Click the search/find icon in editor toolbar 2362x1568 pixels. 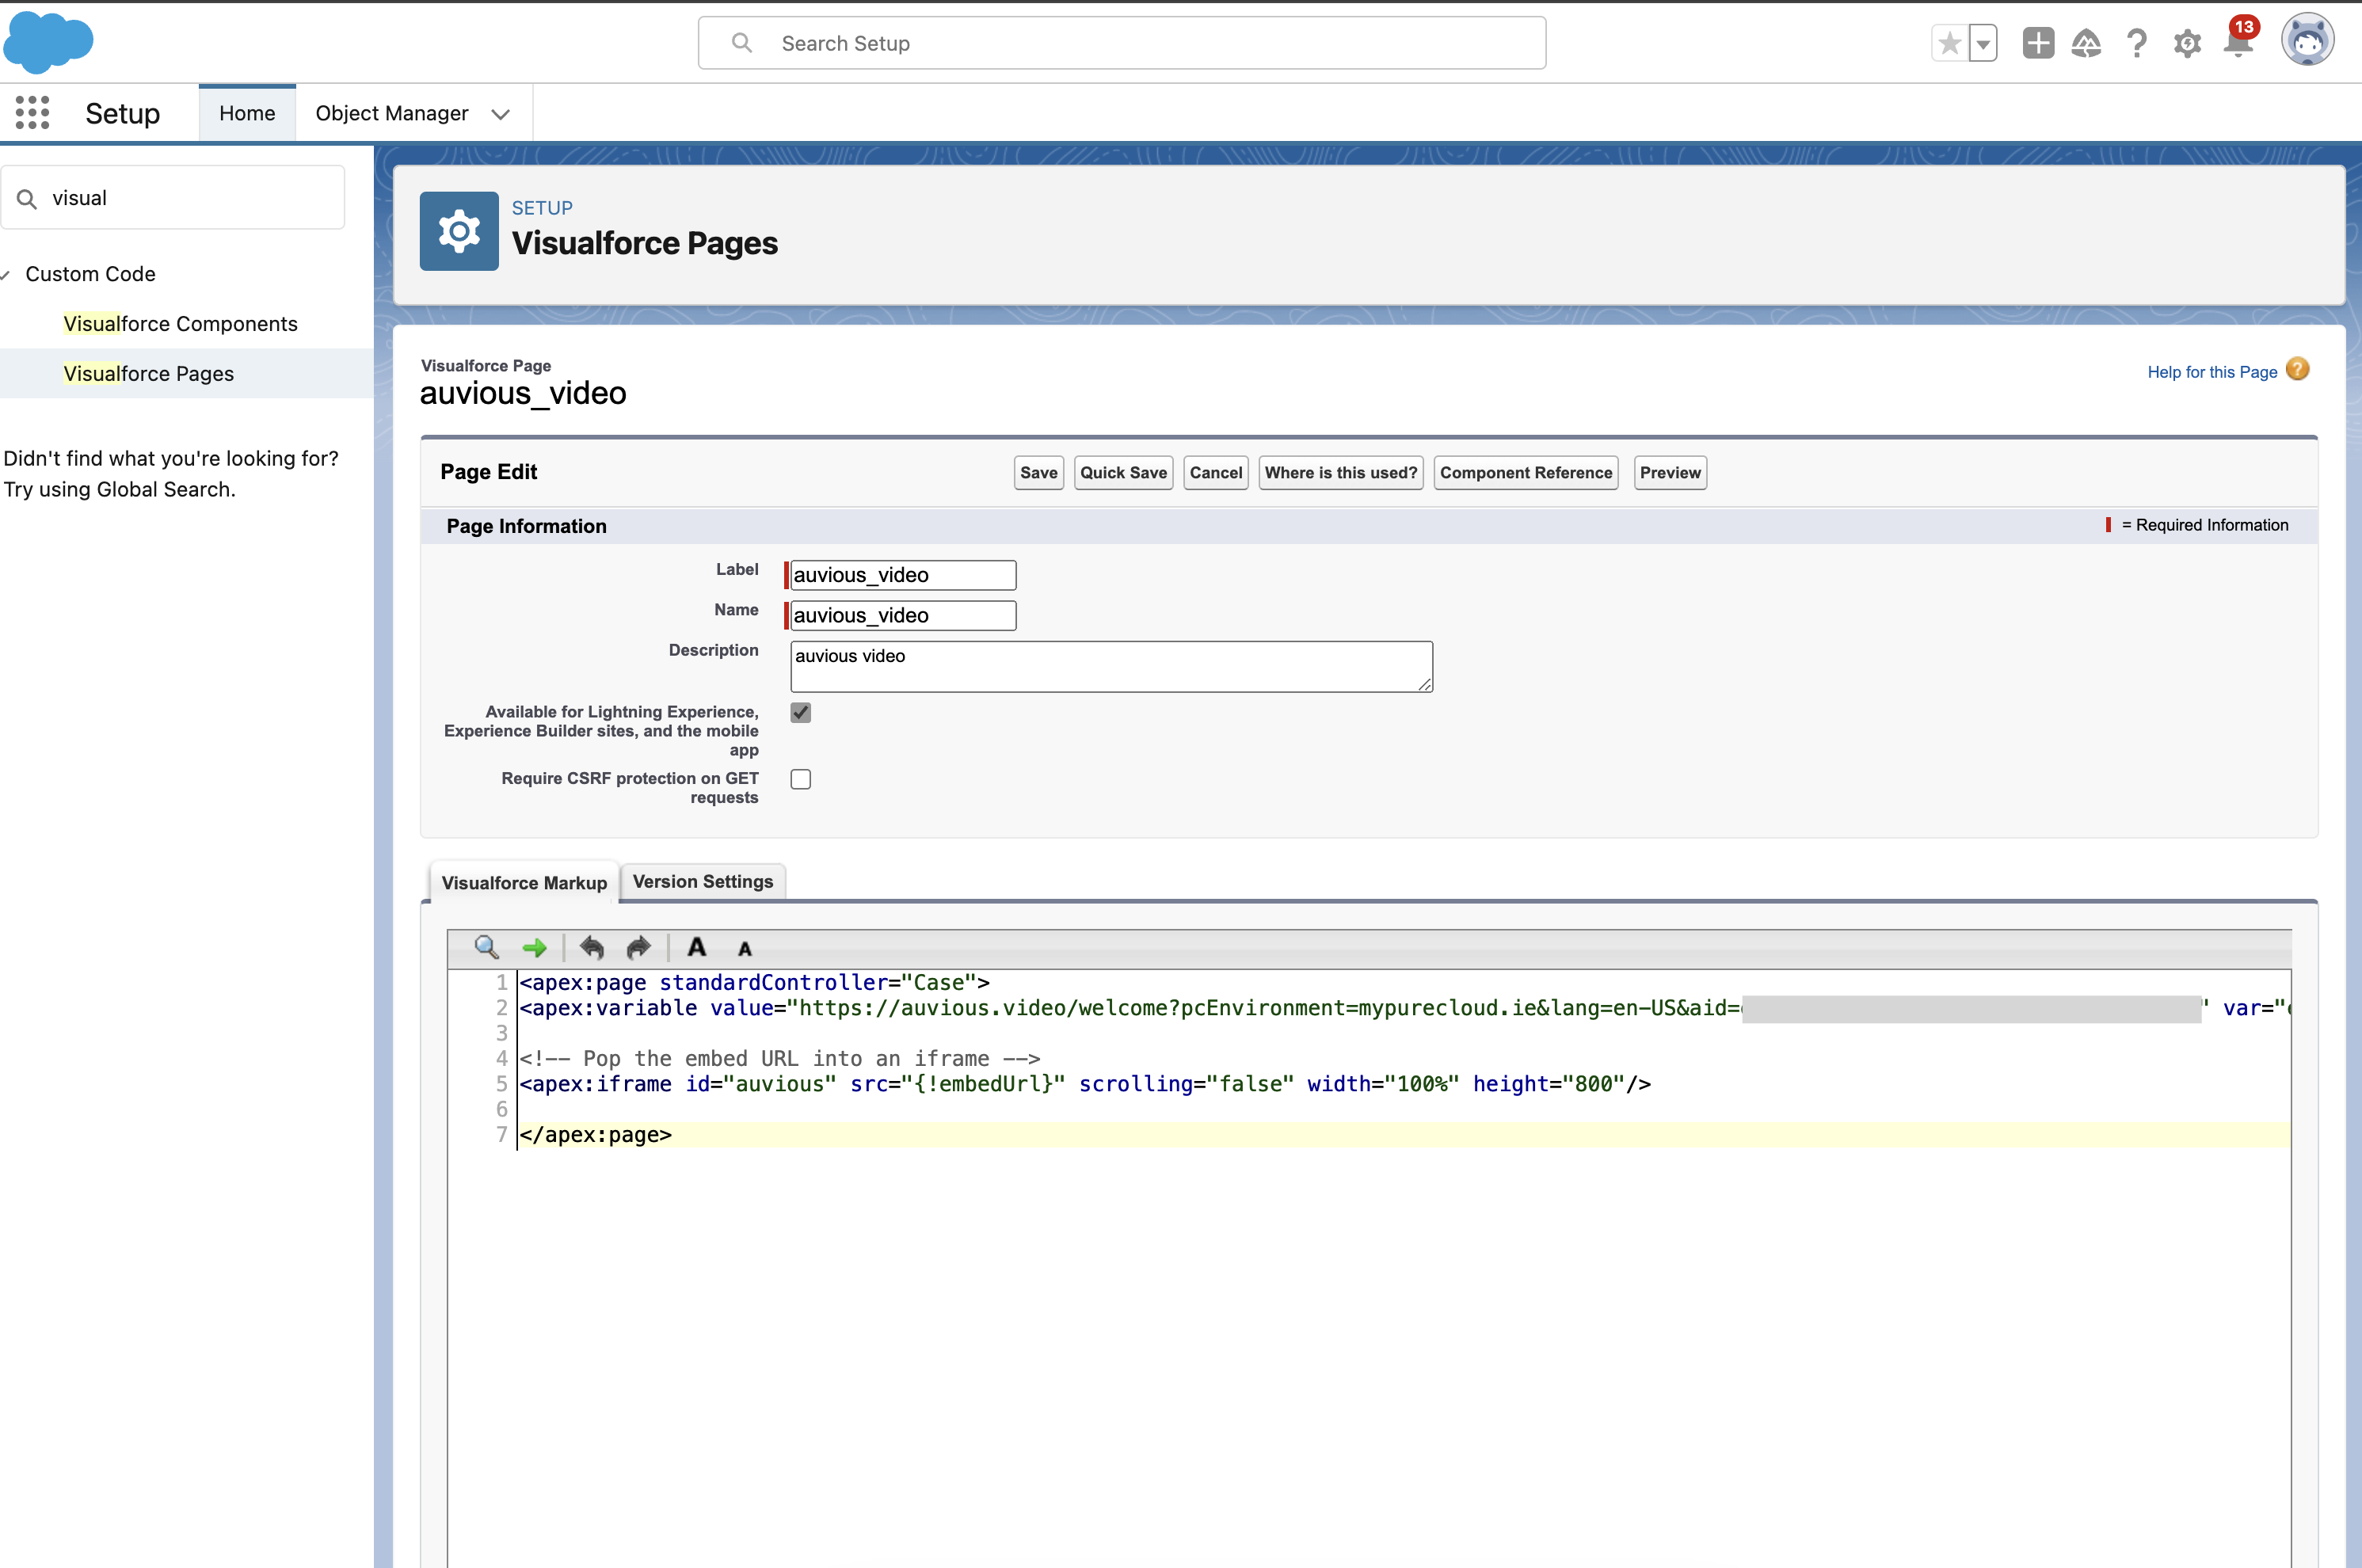tap(486, 947)
